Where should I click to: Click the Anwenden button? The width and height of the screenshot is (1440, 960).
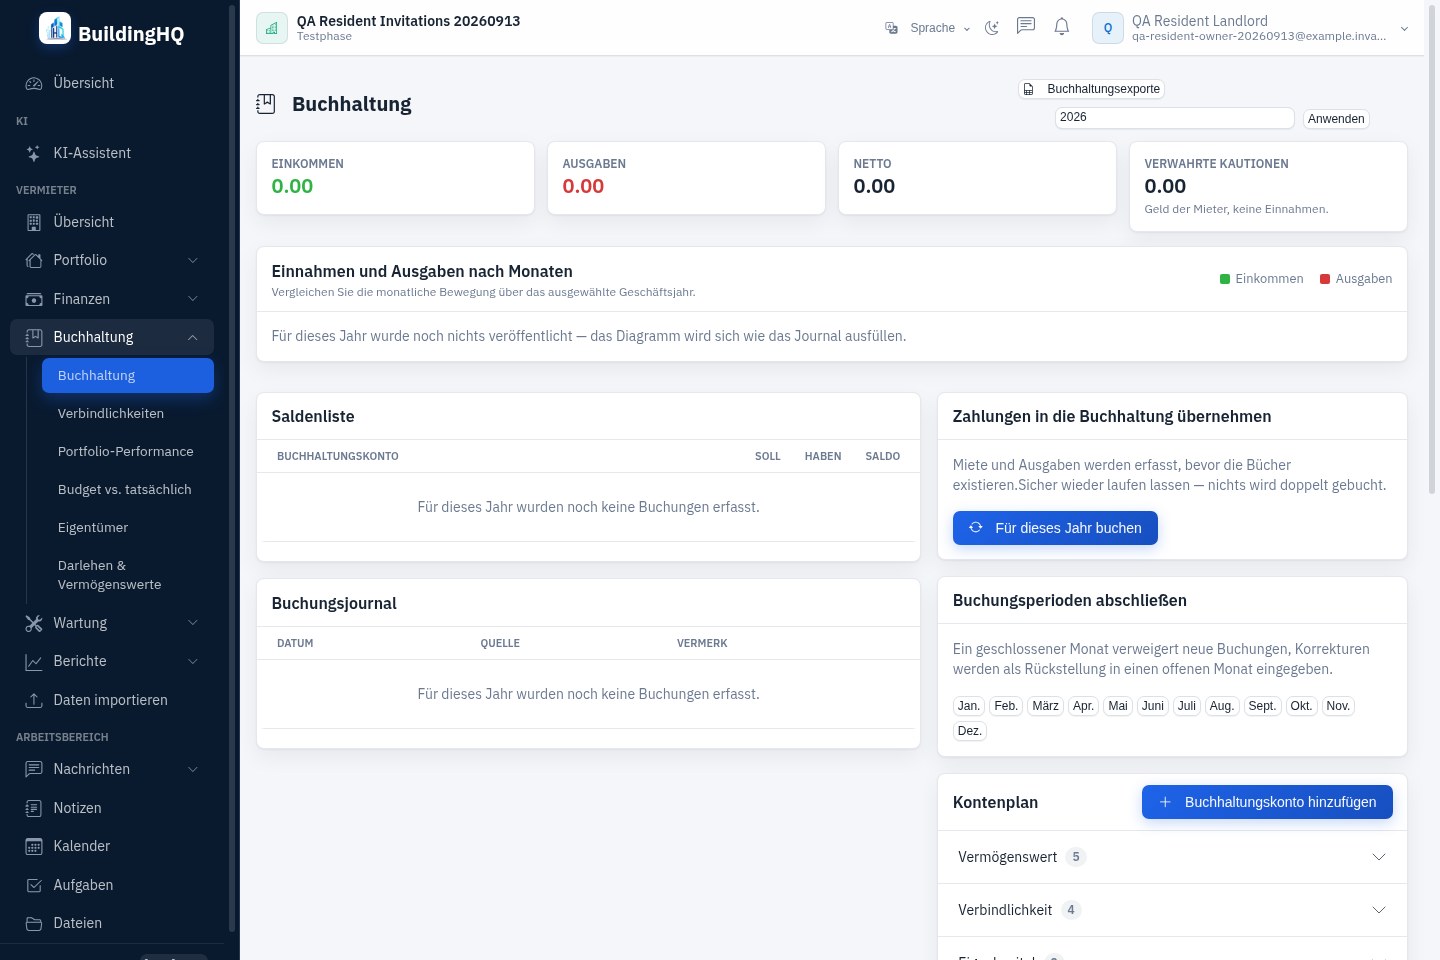(x=1336, y=119)
